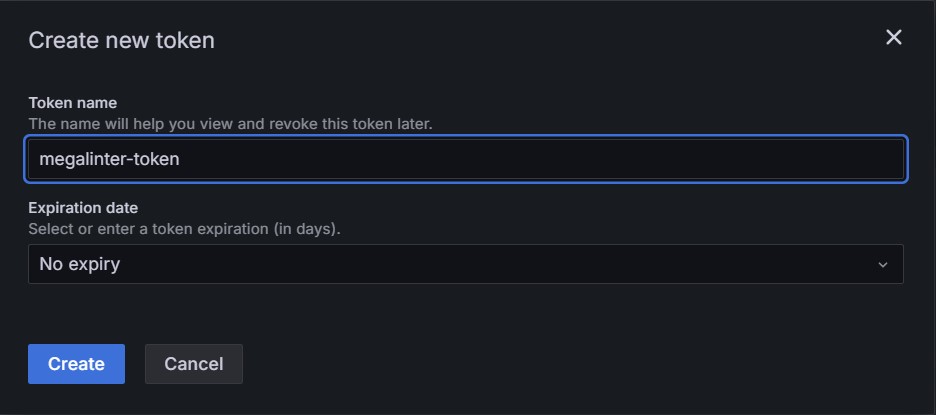Click the chevron arrow in expiry dropdown
Screen dimensions: 936x415
pos(882,265)
